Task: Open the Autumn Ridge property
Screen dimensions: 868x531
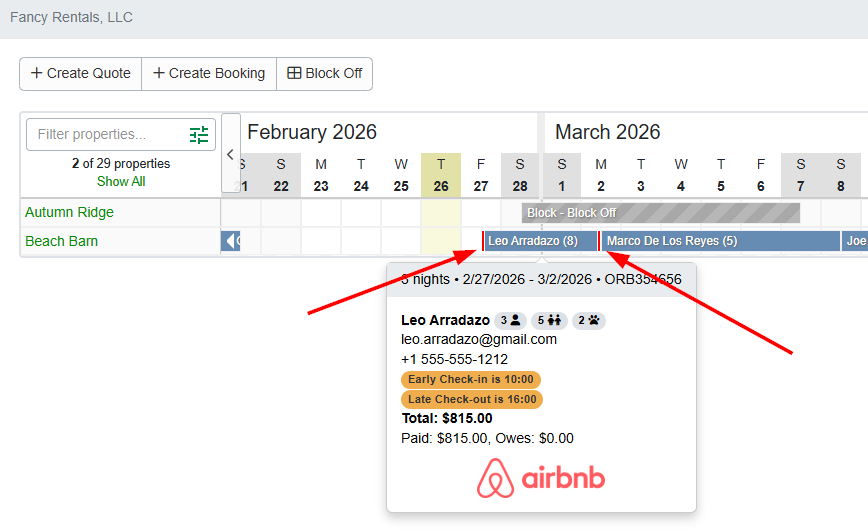Action: [x=69, y=213]
